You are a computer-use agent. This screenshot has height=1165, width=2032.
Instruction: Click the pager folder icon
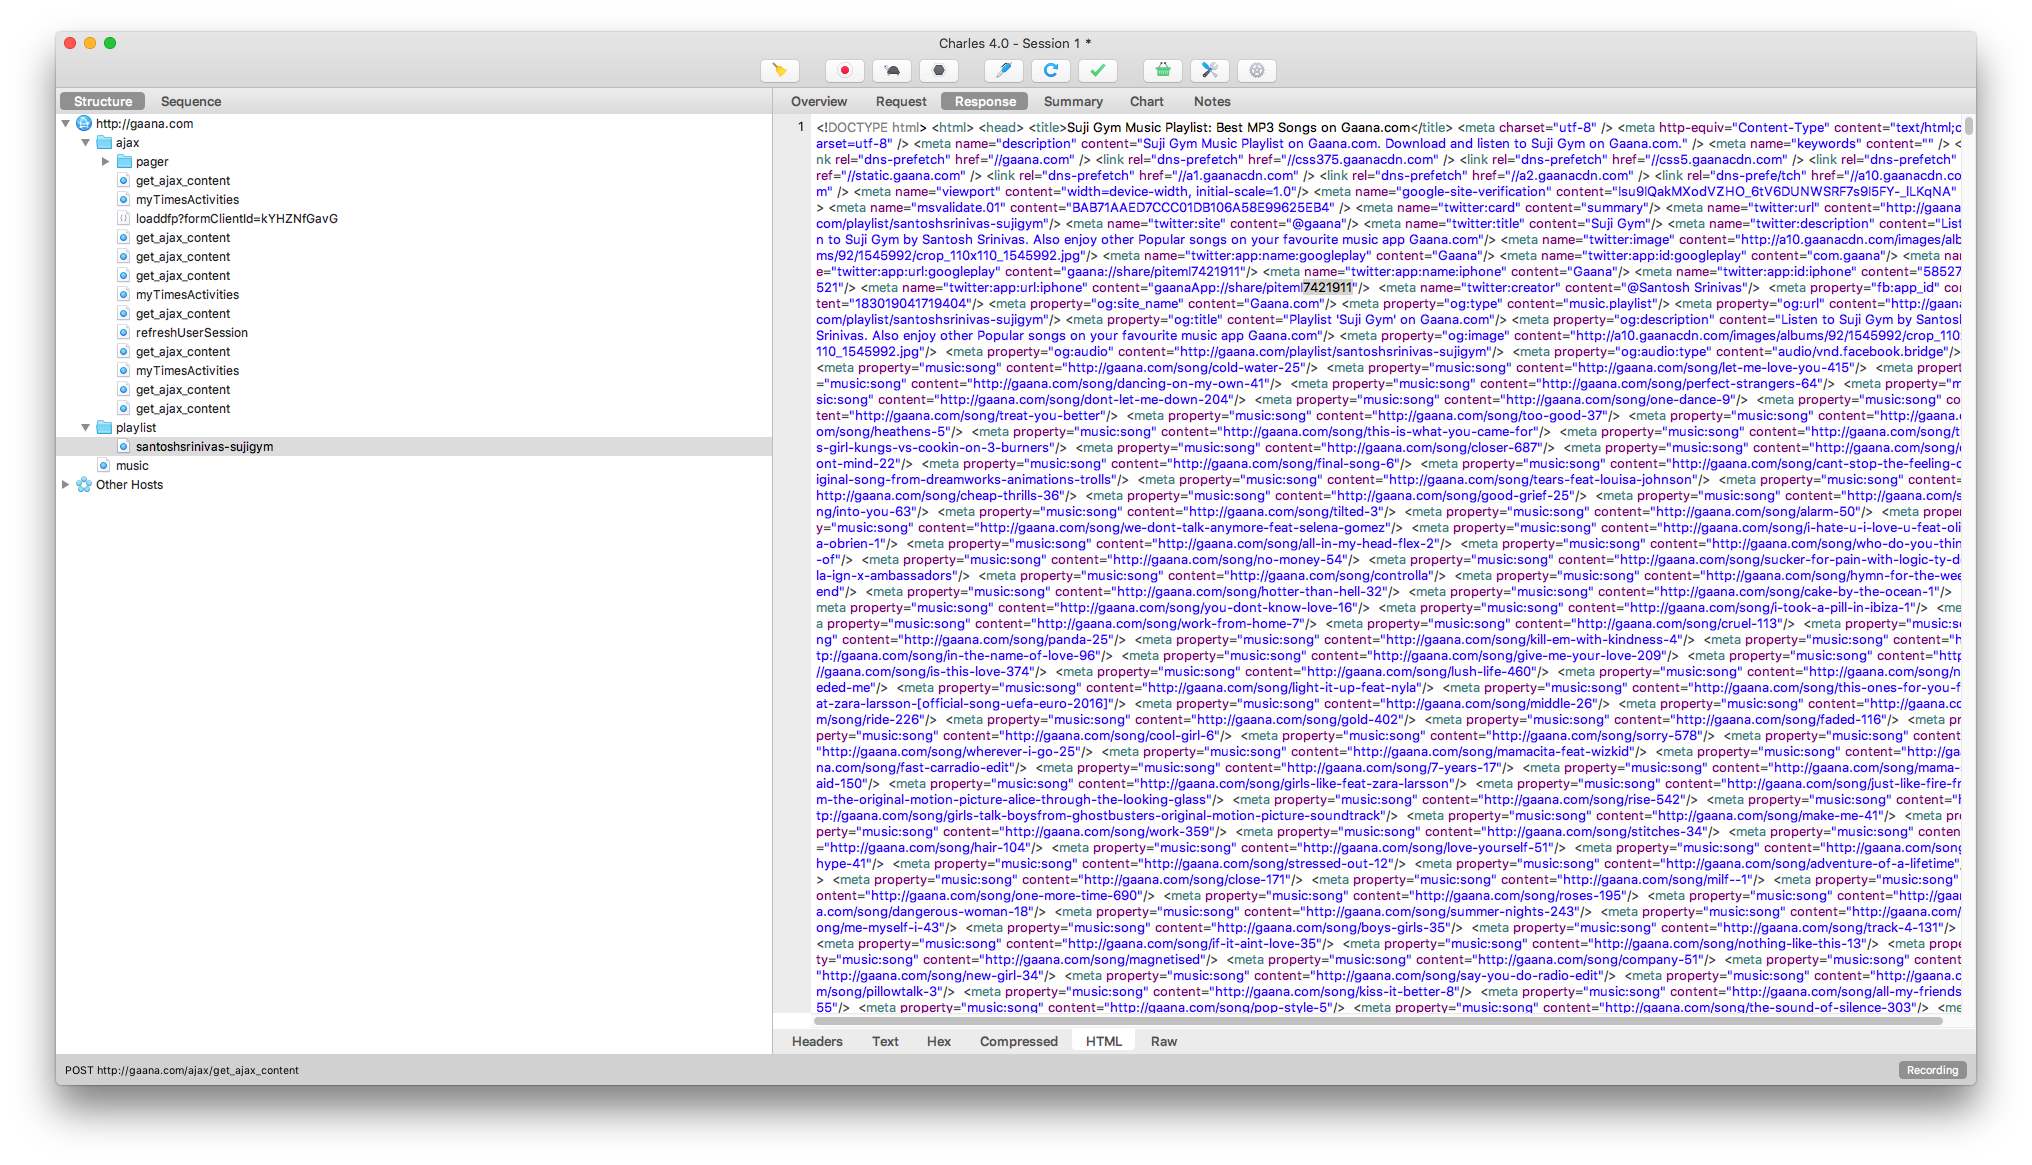[x=124, y=162]
